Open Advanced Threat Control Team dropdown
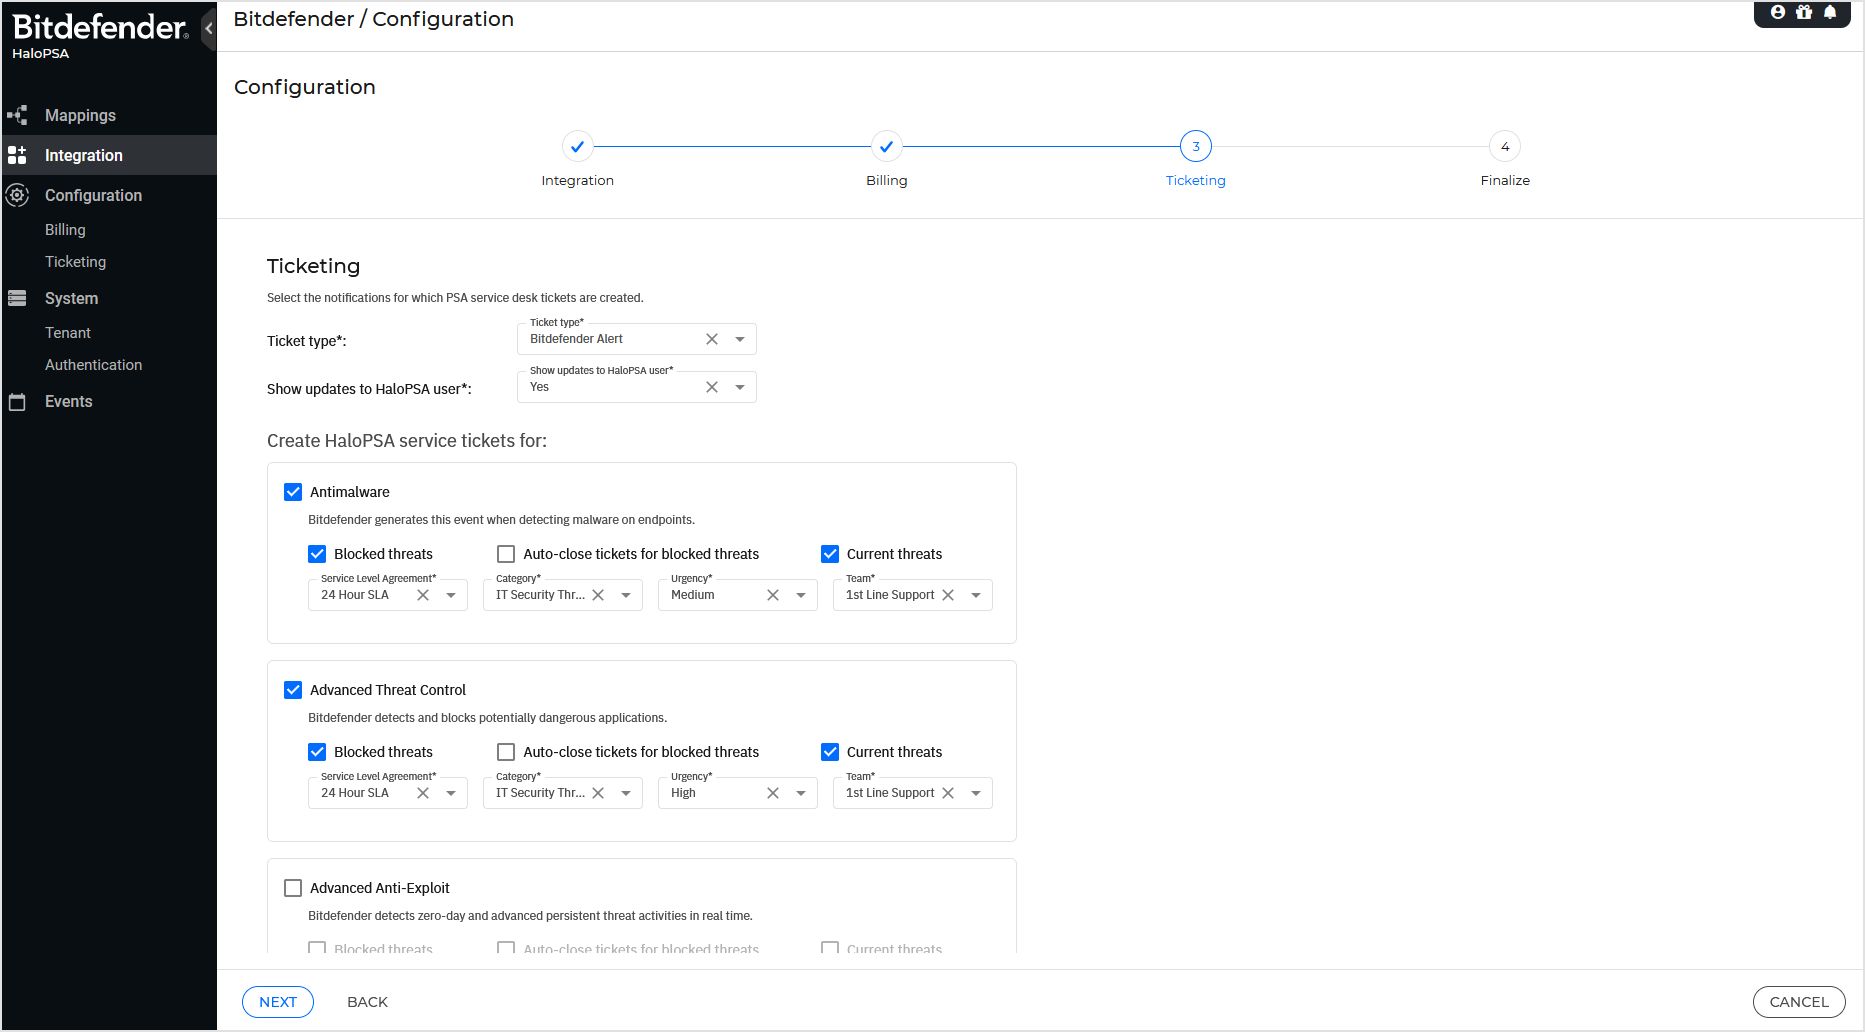Image resolution: width=1865 pixels, height=1032 pixels. point(976,793)
